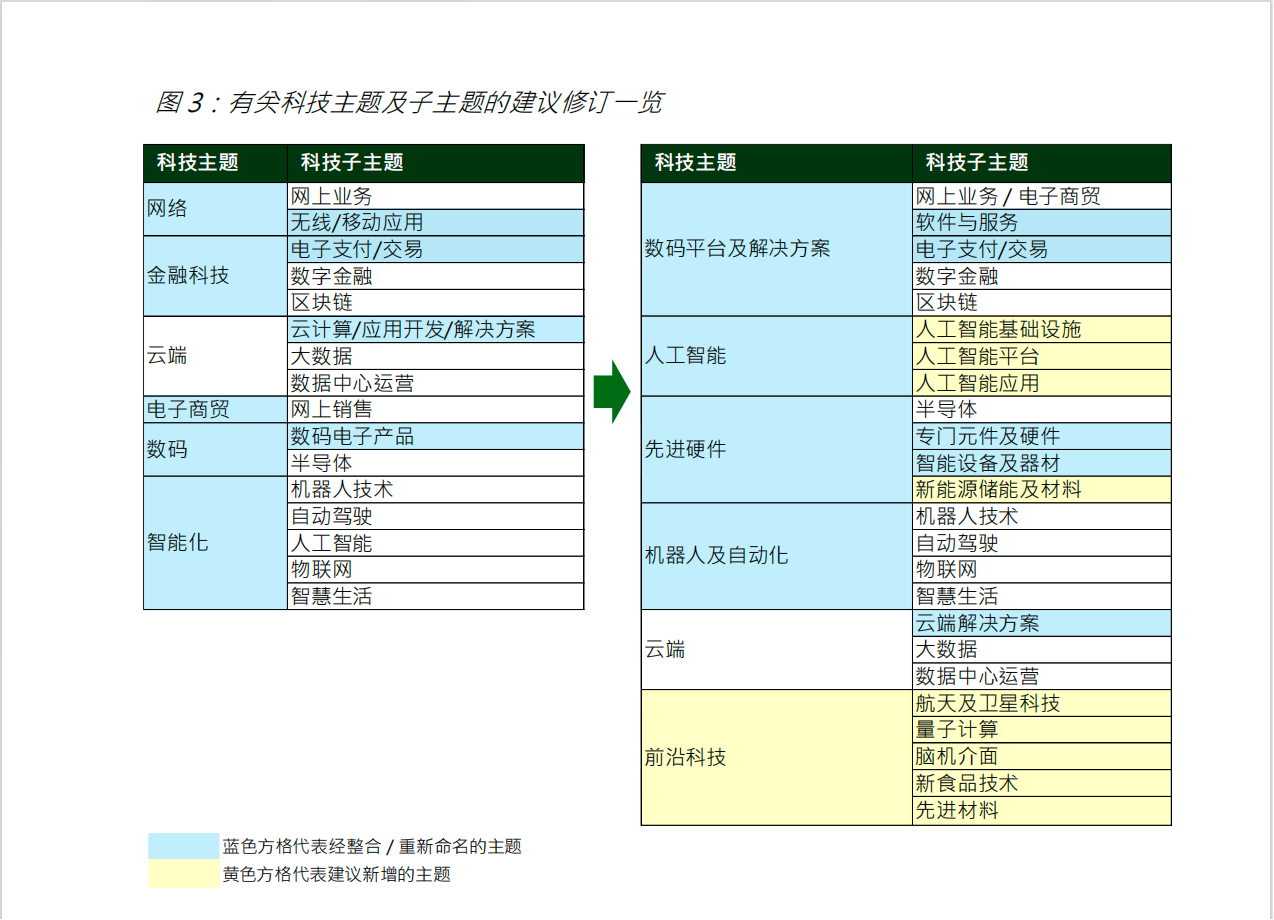Click the 前沿科技 theme cell
The height and width of the screenshot is (920, 1274).
pos(777,757)
